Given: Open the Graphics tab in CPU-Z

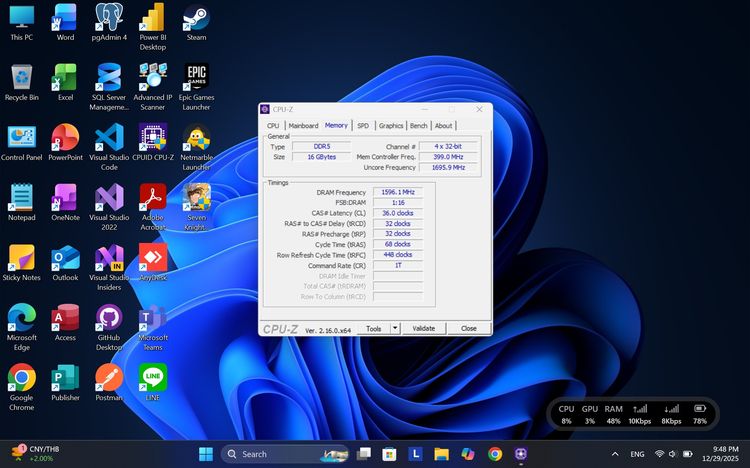Looking at the screenshot, I should 391,126.
